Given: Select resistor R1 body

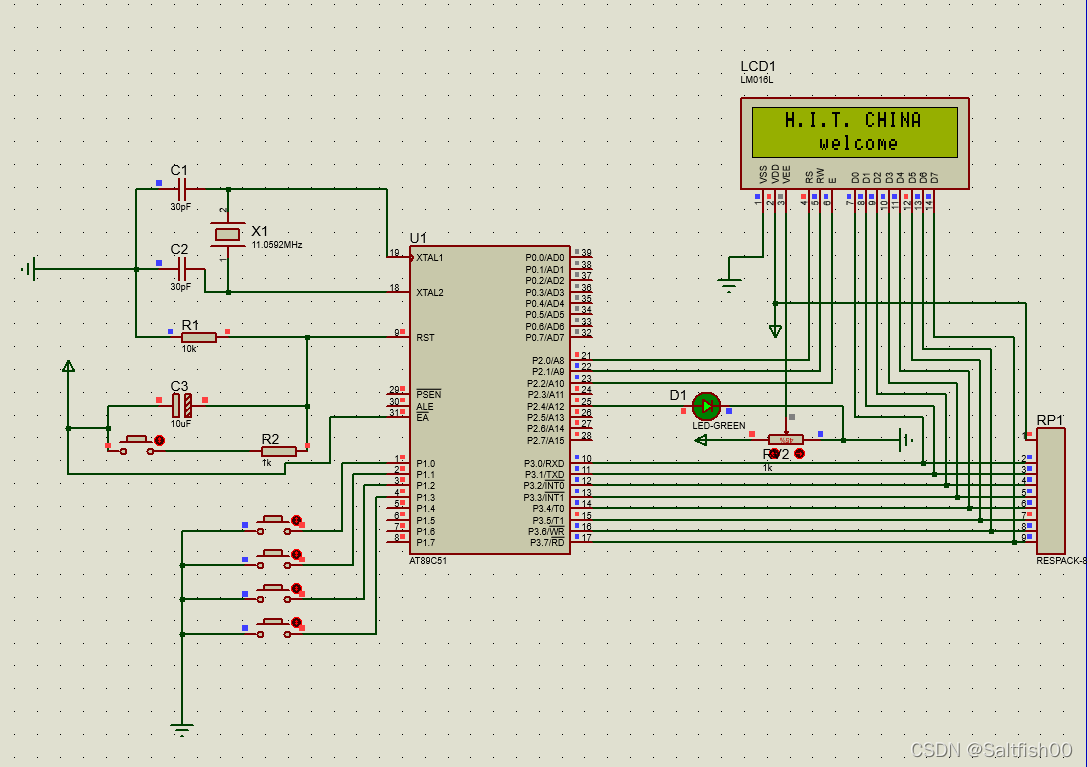Looking at the screenshot, I should [198, 337].
